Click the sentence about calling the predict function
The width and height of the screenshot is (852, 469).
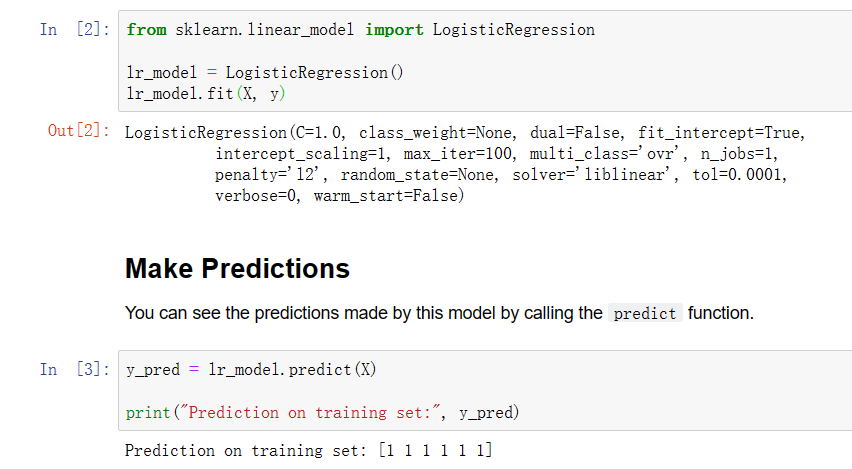(439, 313)
